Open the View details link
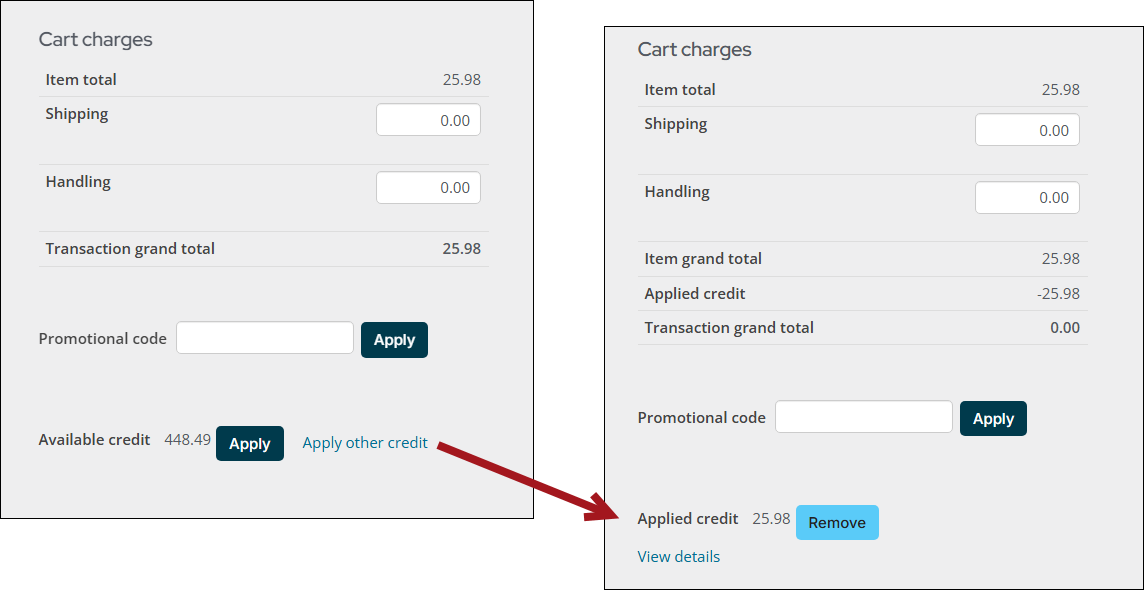Screen dimensions: 1144x590 click(x=678, y=556)
